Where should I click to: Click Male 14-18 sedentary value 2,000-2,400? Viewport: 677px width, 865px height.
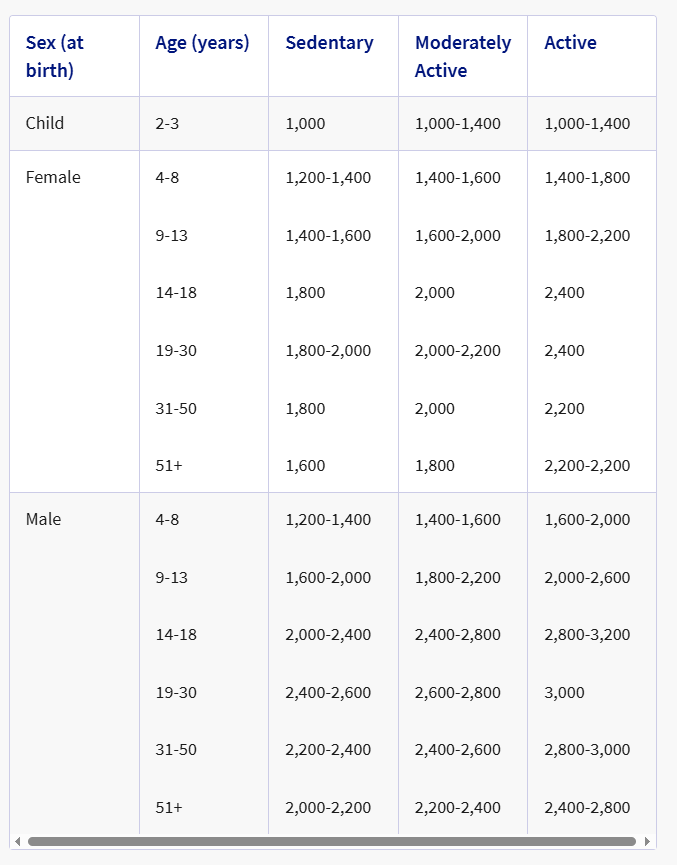328,634
